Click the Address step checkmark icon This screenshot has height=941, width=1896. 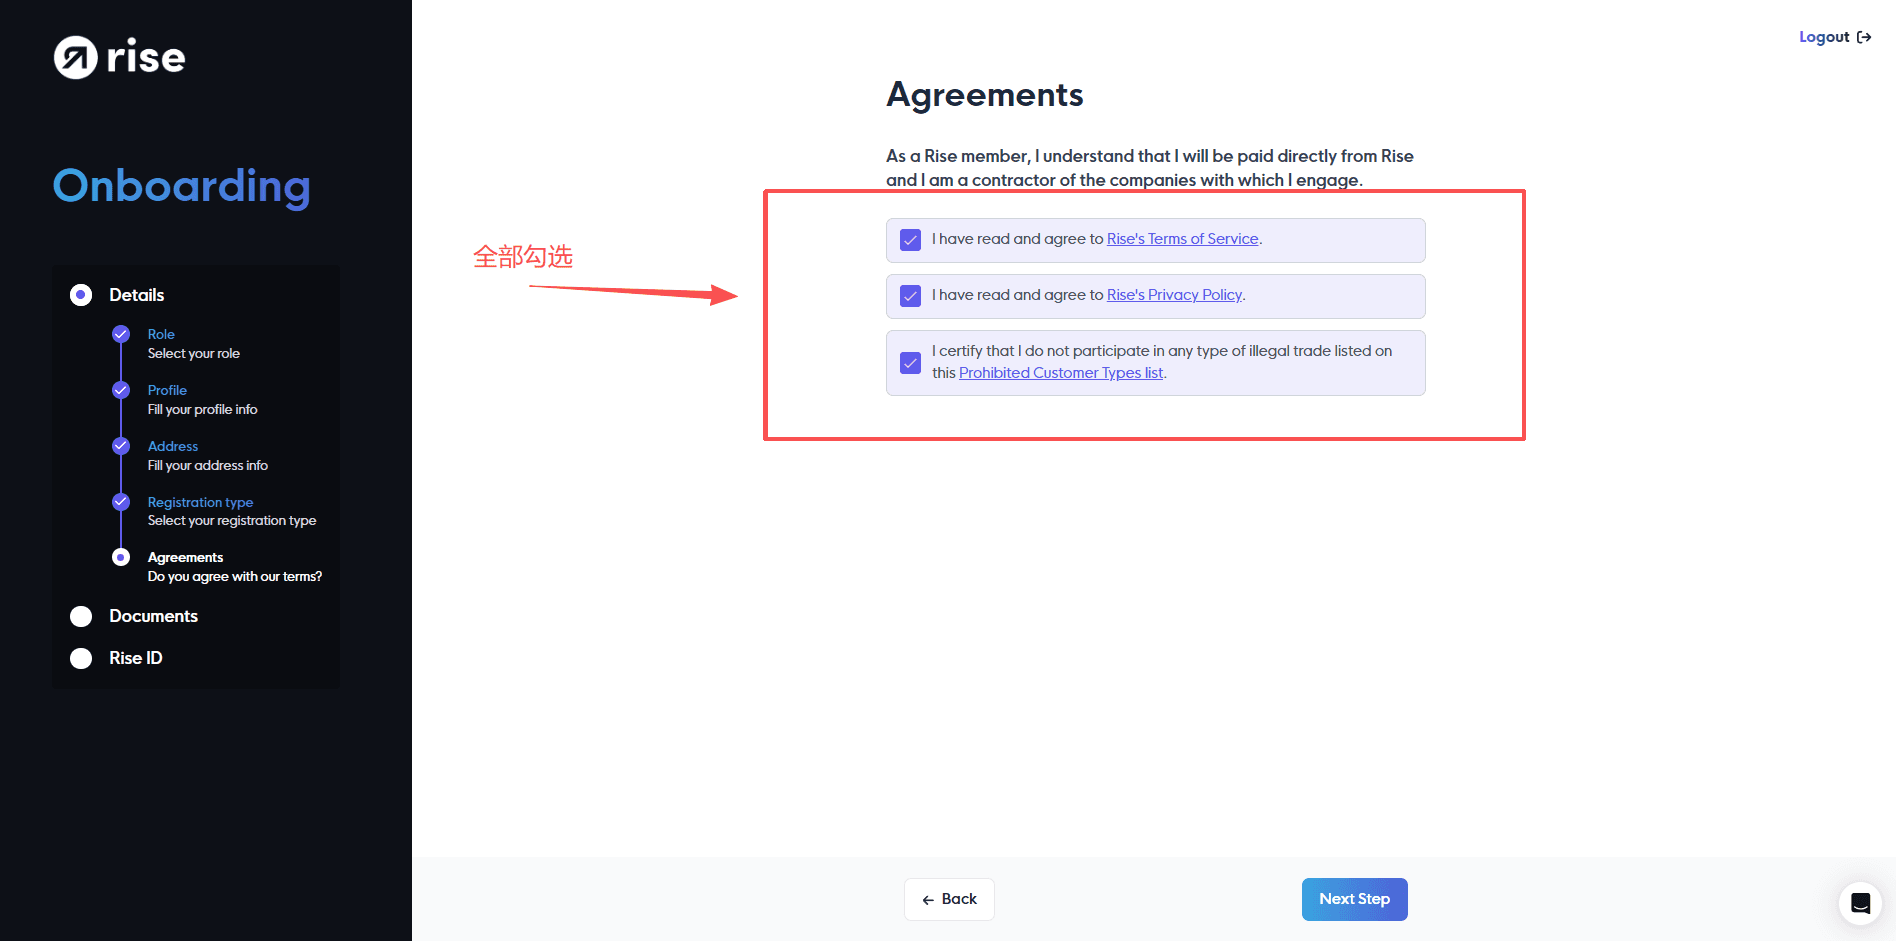click(x=121, y=446)
